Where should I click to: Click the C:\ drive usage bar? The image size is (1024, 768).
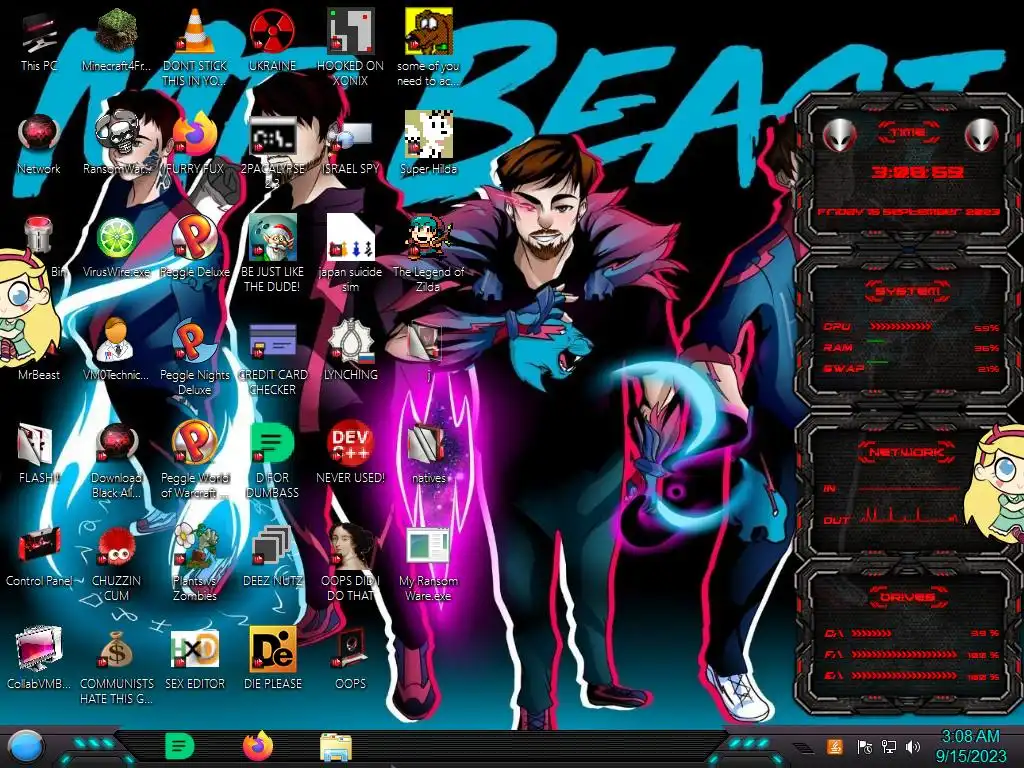click(872, 633)
